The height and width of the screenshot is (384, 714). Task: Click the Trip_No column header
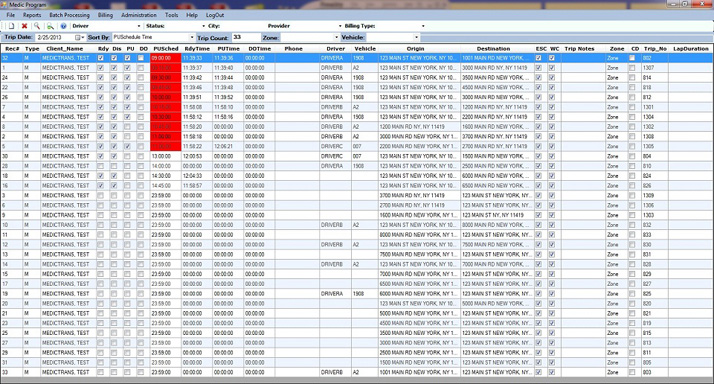(x=655, y=49)
